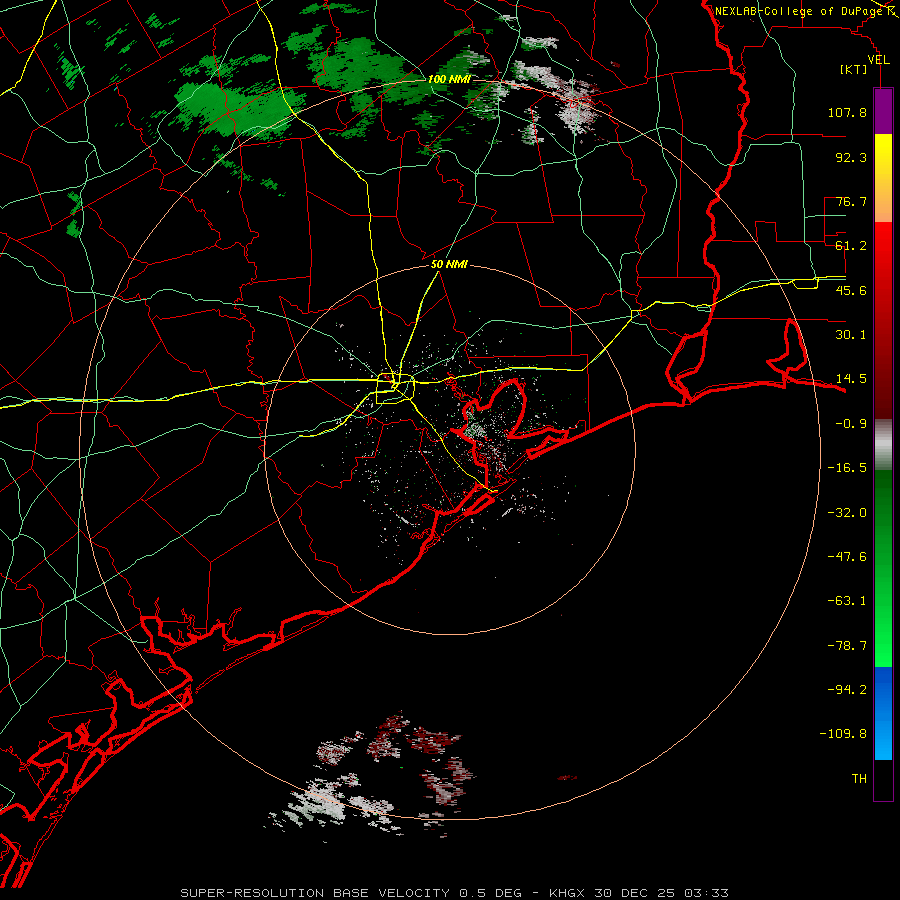Viewport: 900px width, 900px height.
Task: Click the -32.0 velocity scale value
Action: tap(847, 513)
